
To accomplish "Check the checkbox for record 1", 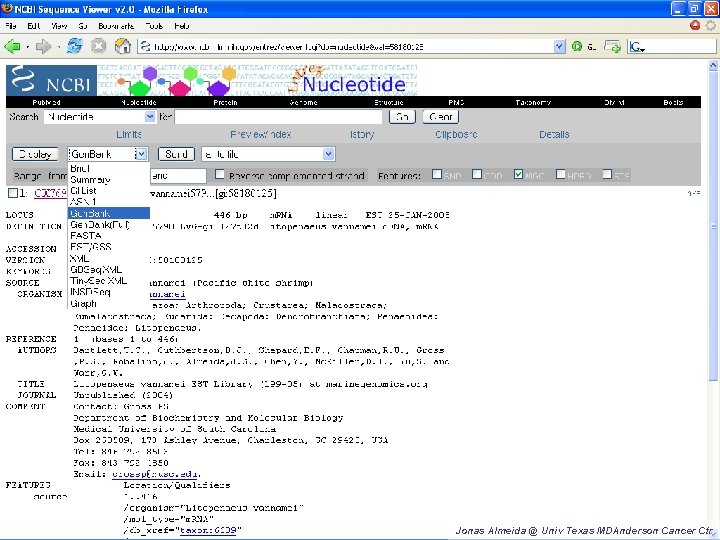I will 13,193.
